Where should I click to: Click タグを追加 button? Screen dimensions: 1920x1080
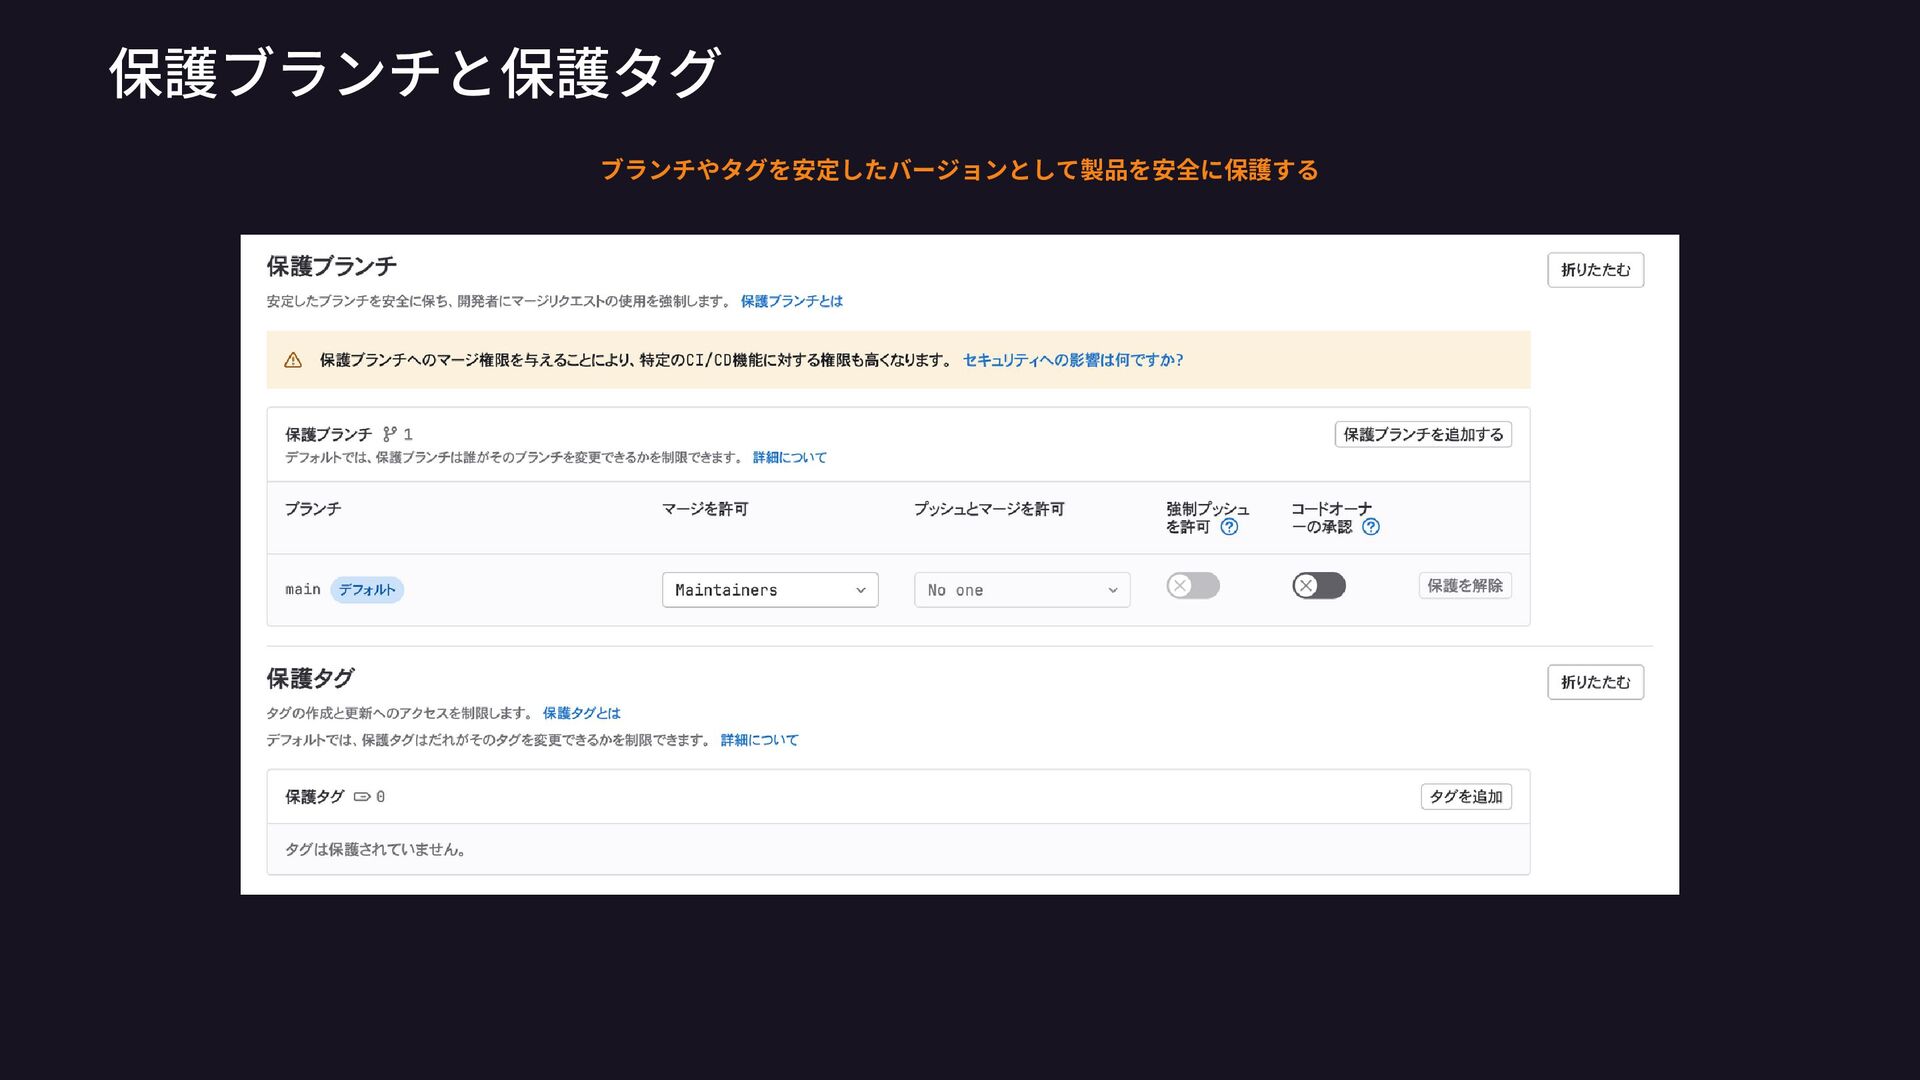pyautogui.click(x=1465, y=797)
